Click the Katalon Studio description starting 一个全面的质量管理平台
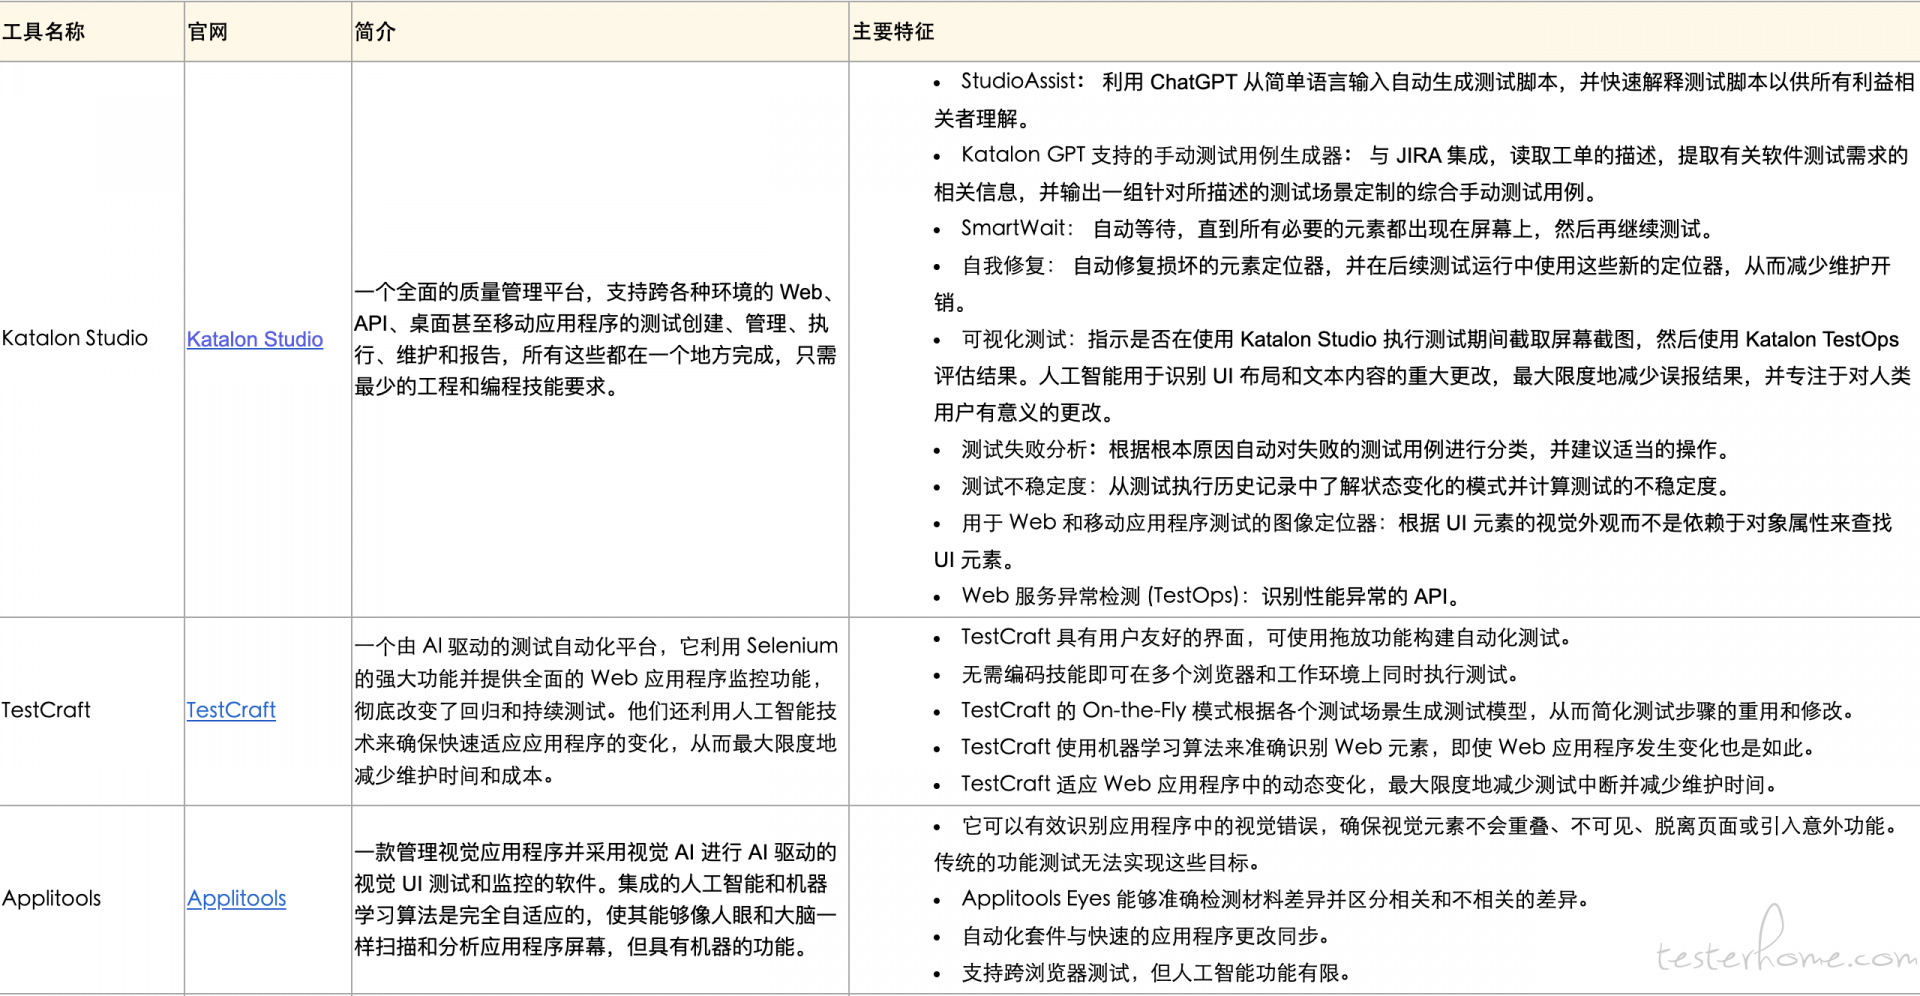Screen dimensions: 1920x996 (596, 339)
